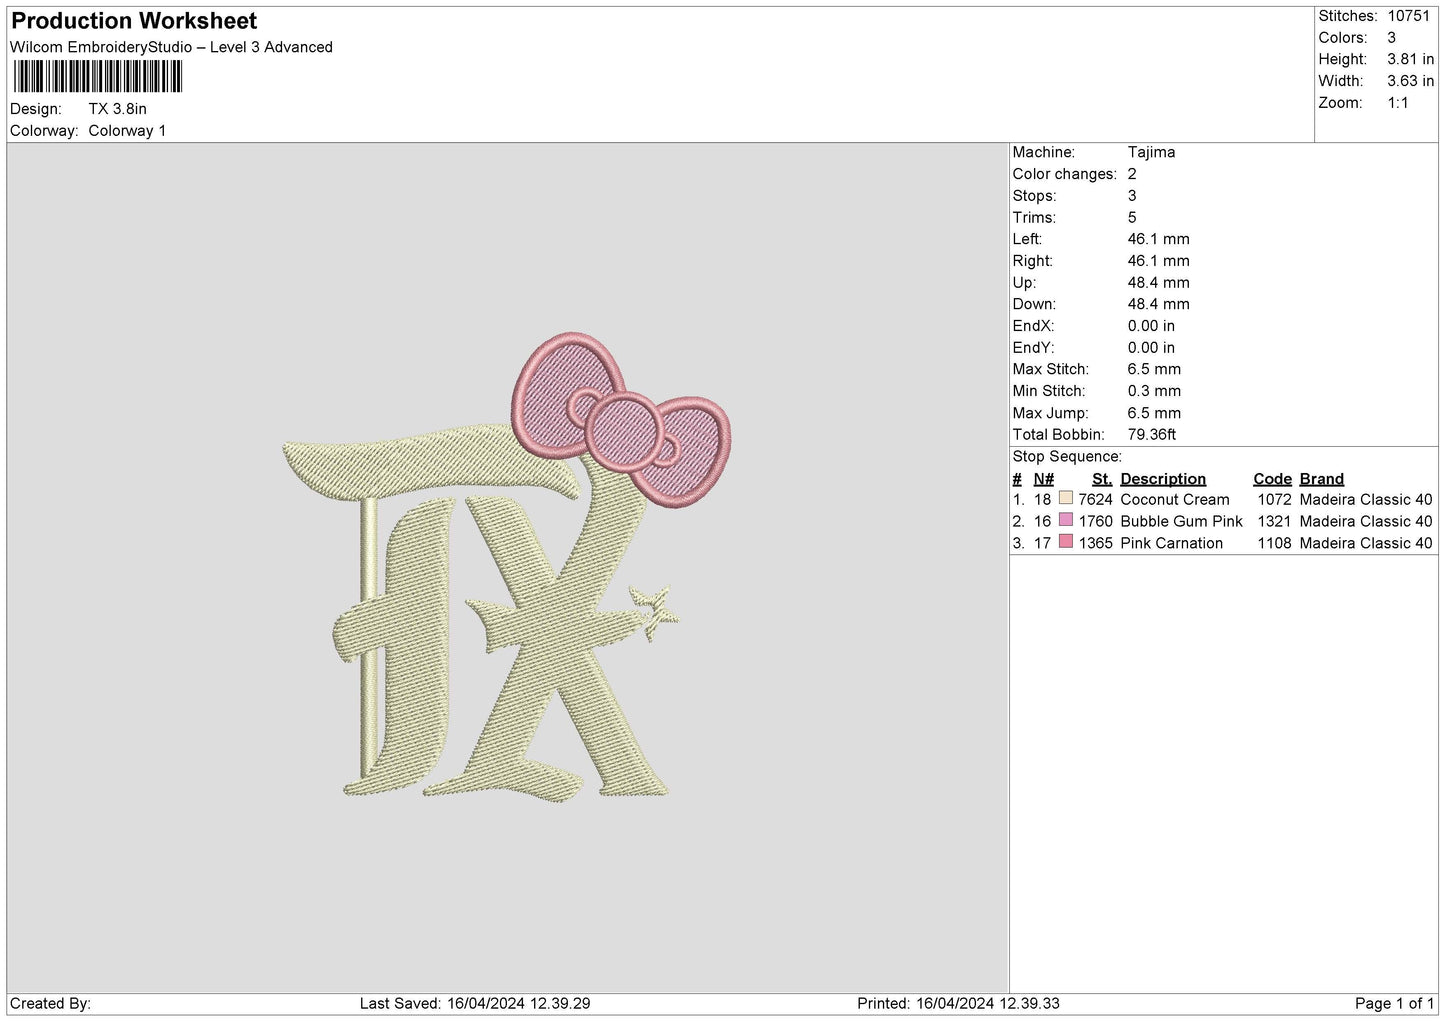The image size is (1445, 1021).
Task: Click the 'Coconut Cream' description
Action: (x=1175, y=500)
